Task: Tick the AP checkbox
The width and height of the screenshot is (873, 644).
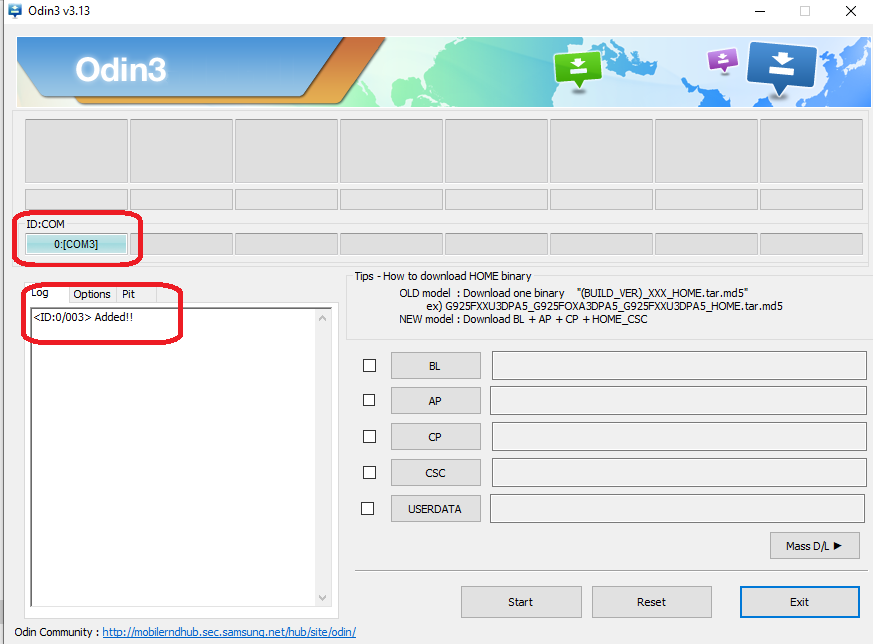Action: pyautogui.click(x=369, y=400)
